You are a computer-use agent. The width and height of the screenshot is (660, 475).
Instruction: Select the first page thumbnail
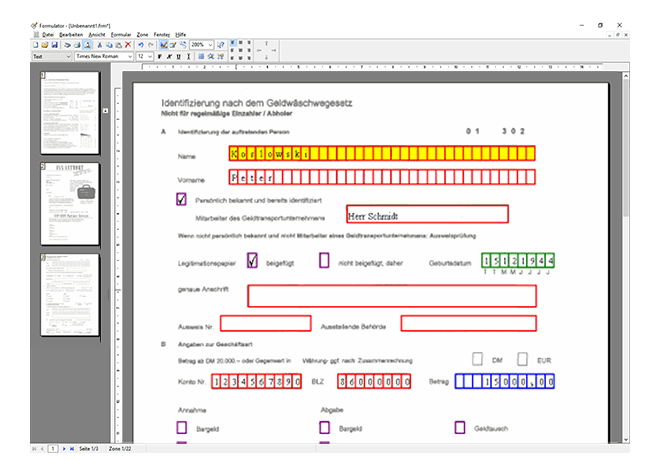coord(70,112)
